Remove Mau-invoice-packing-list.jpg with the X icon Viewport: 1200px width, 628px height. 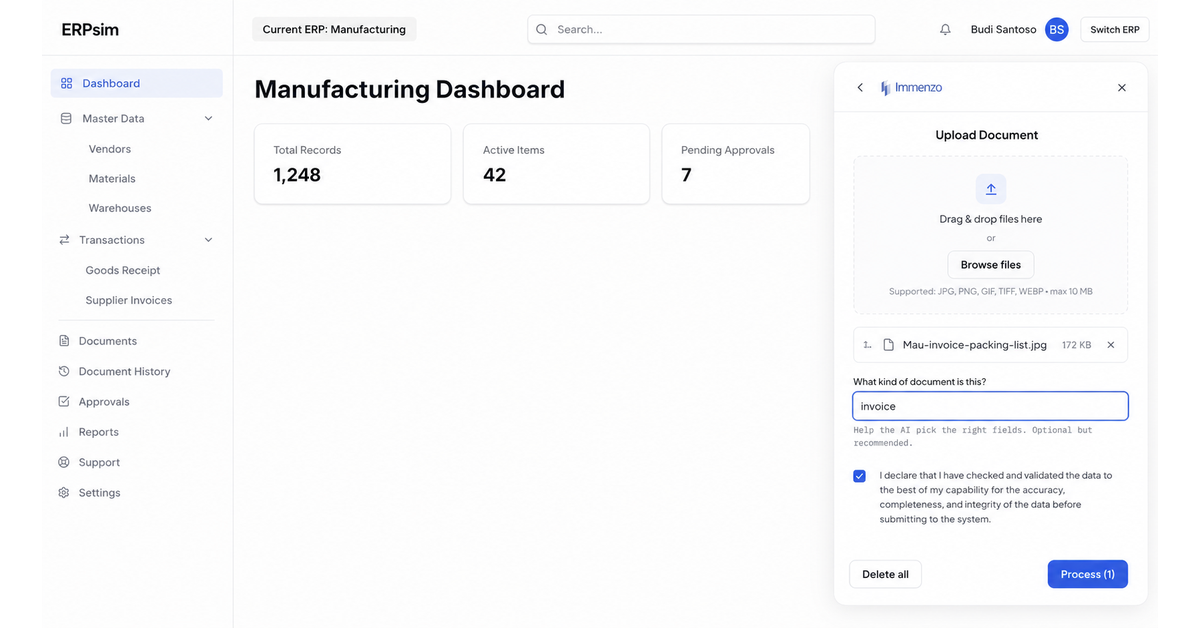[x=1111, y=345]
